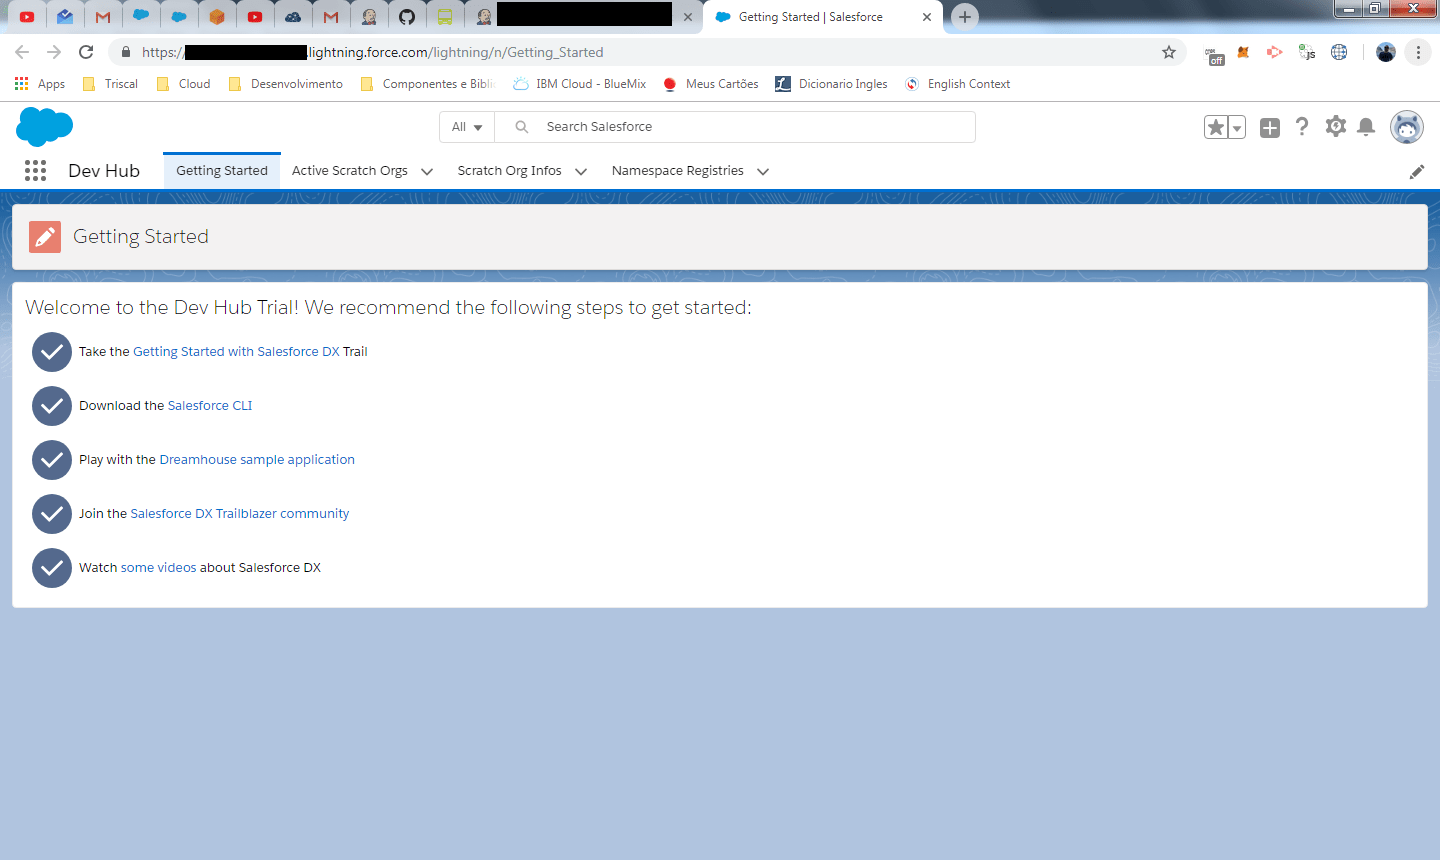Image resolution: width=1440 pixels, height=860 pixels.
Task: Expand the Active Scratch Orgs chevron menu
Action: click(427, 172)
